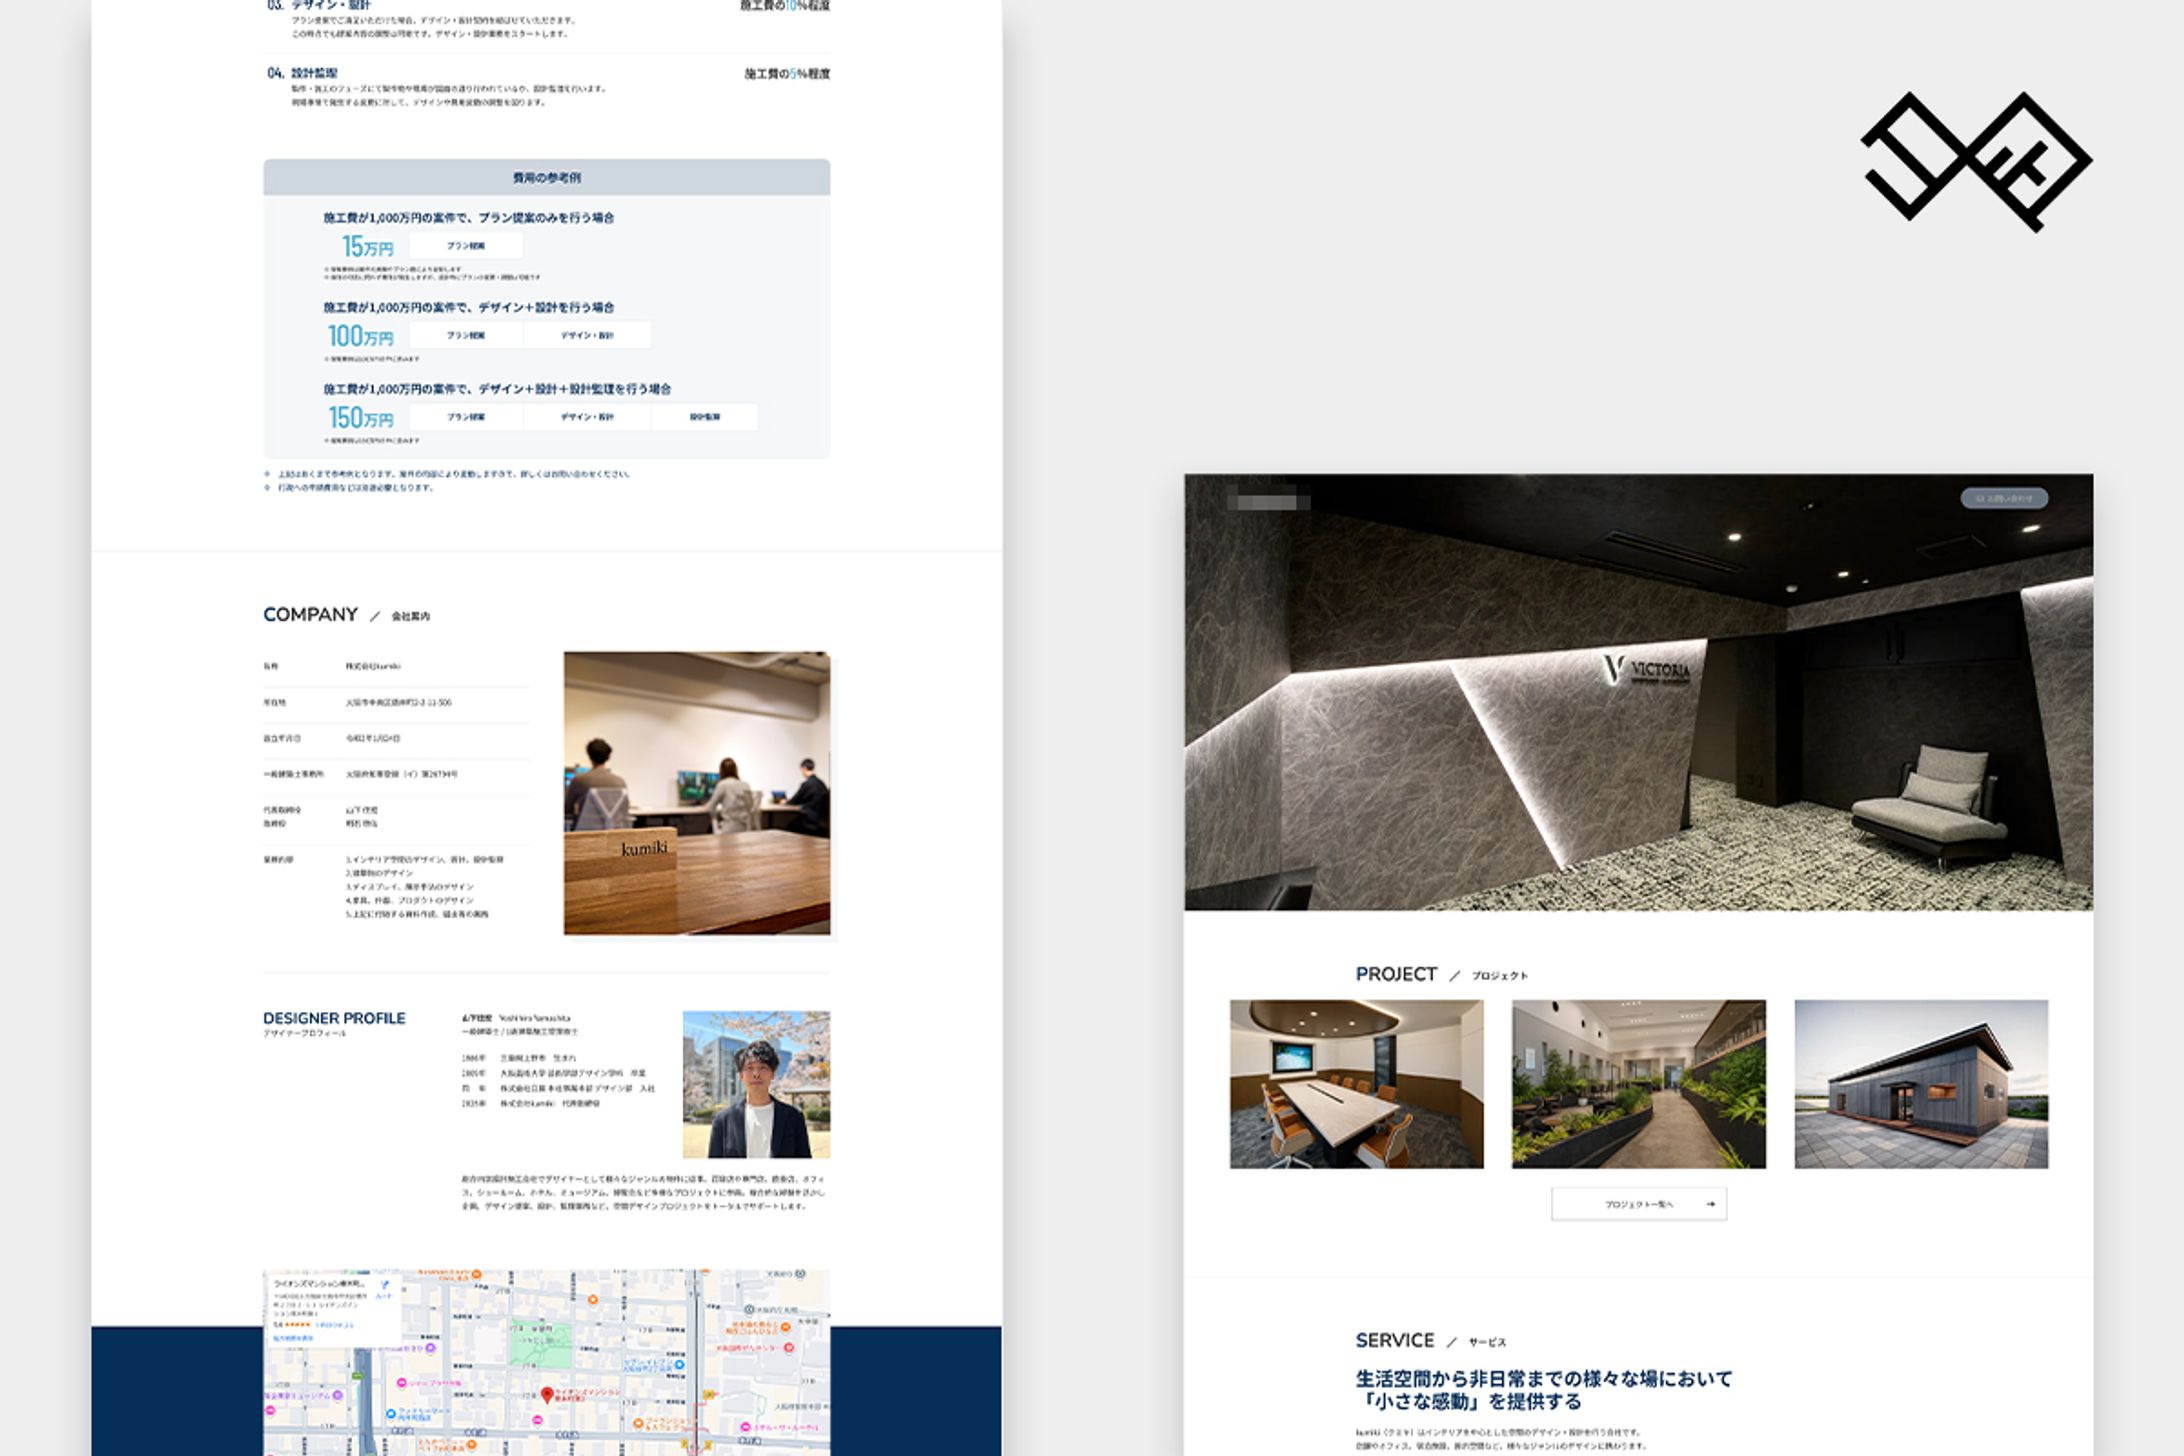This screenshot has height=1456, width=2184.
Task: Click the red hospital cross icon on the map
Action: pos(789,1348)
